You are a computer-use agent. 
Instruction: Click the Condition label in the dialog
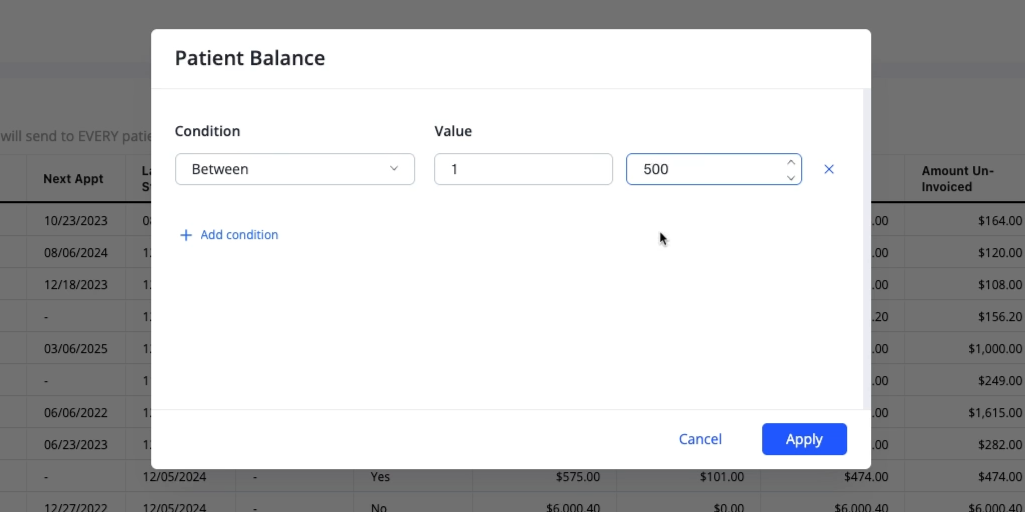tap(207, 131)
